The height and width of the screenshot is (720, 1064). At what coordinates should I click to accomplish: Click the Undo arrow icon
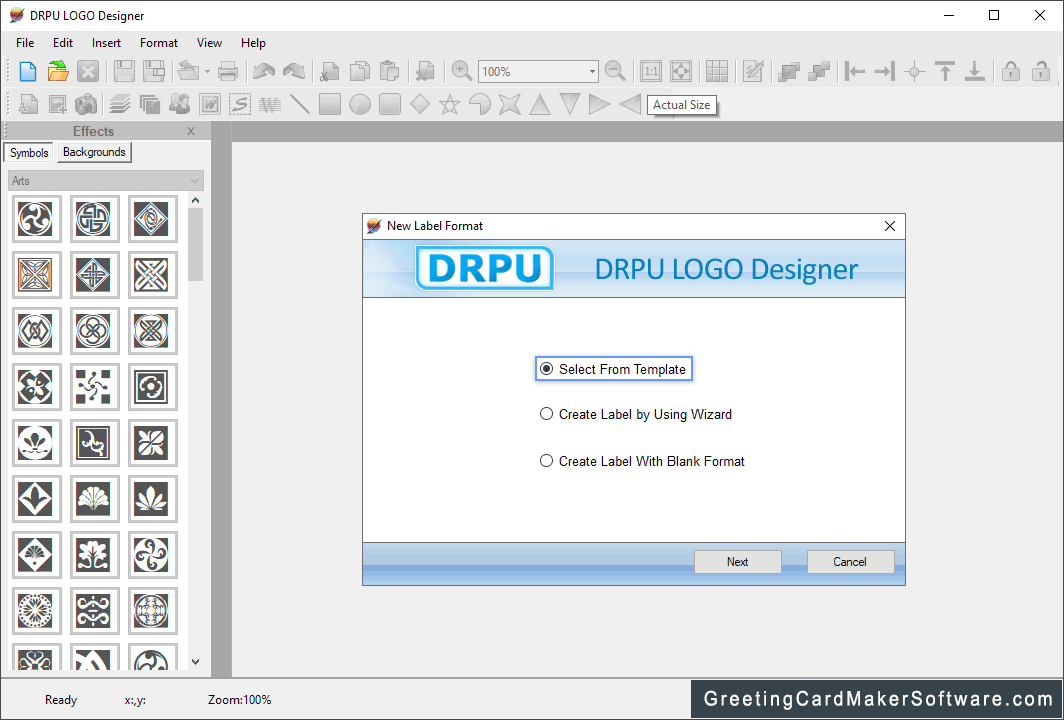264,71
